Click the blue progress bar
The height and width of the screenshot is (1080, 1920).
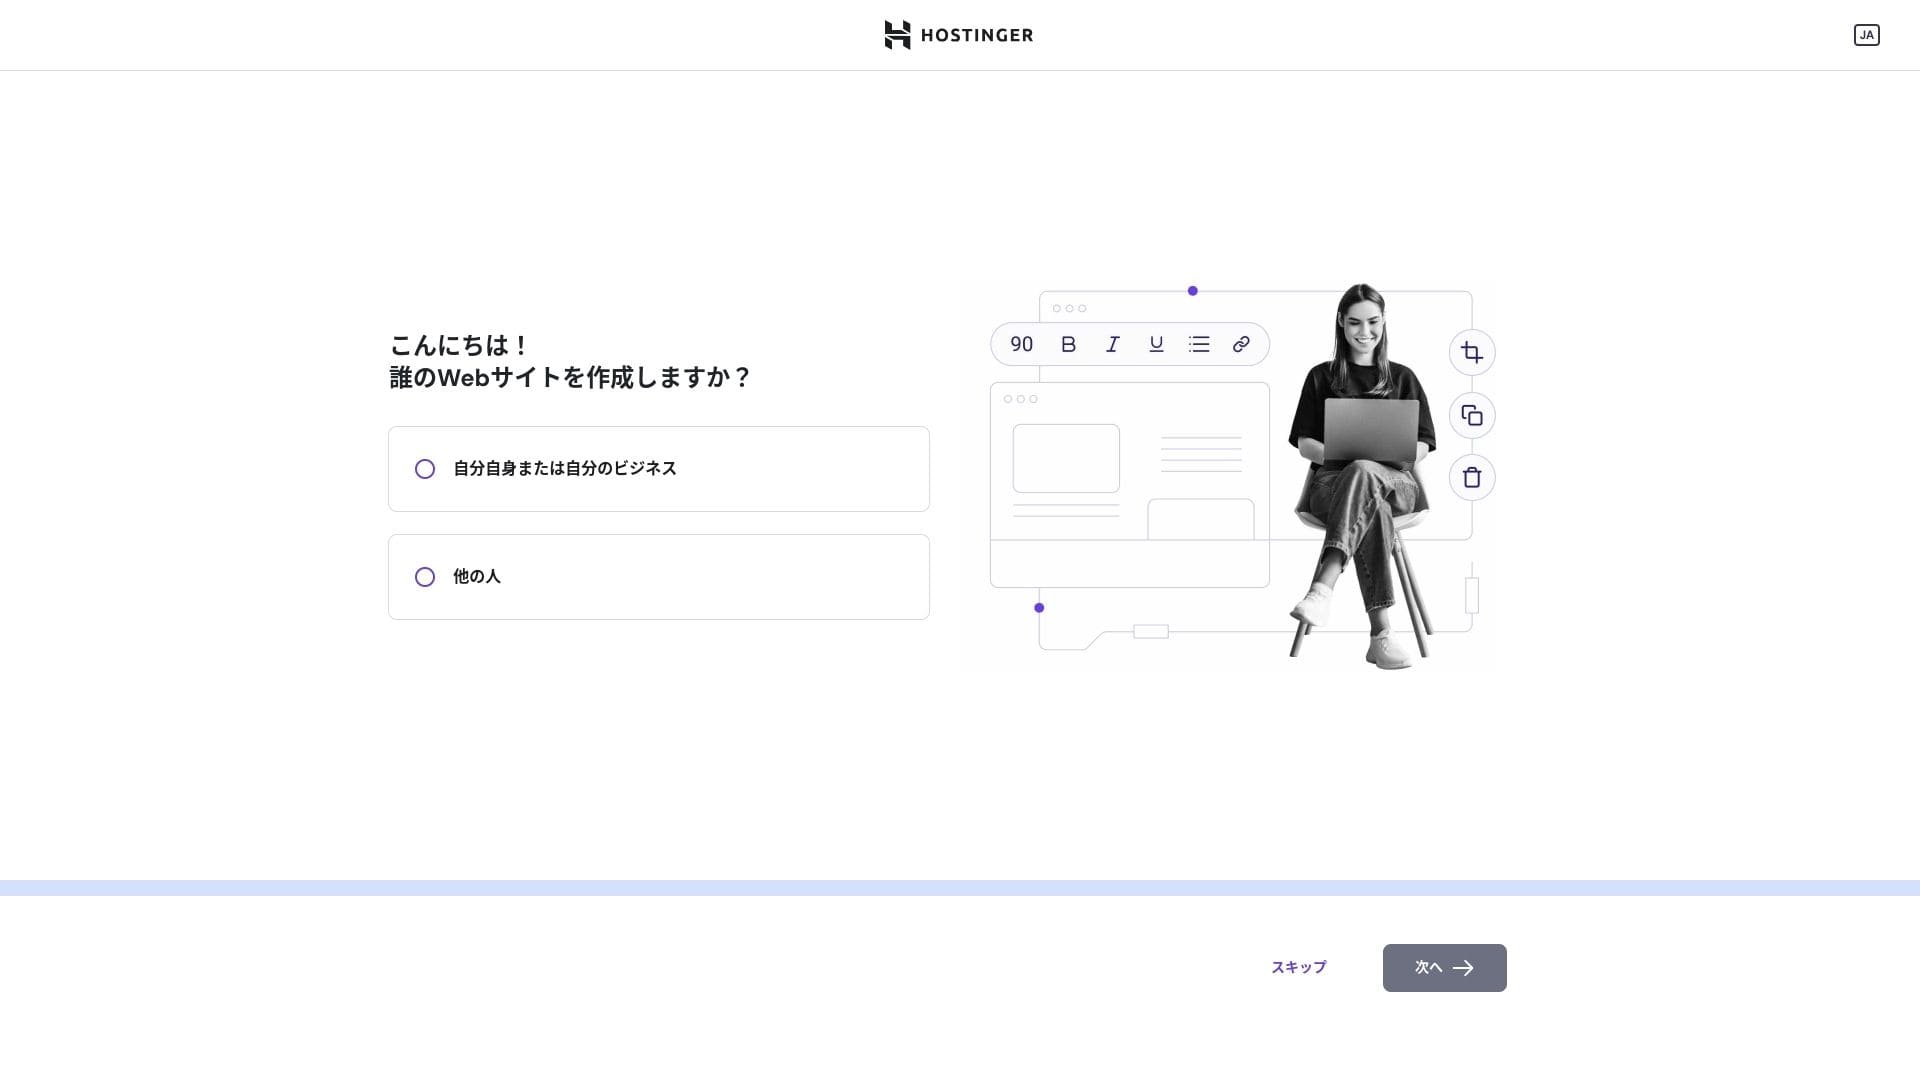pyautogui.click(x=960, y=888)
